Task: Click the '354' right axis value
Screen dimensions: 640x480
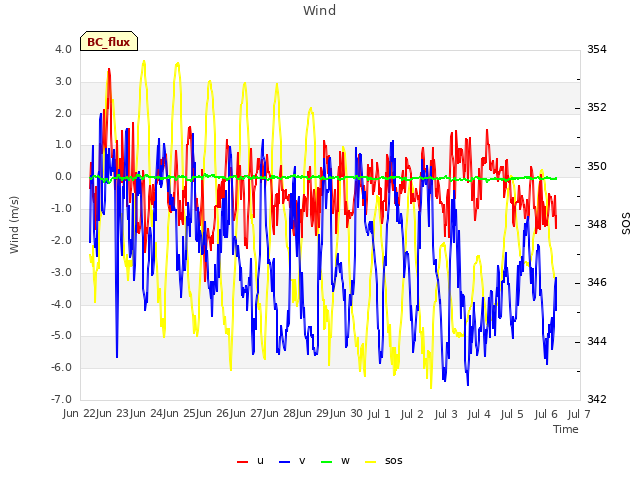Action: (597, 49)
